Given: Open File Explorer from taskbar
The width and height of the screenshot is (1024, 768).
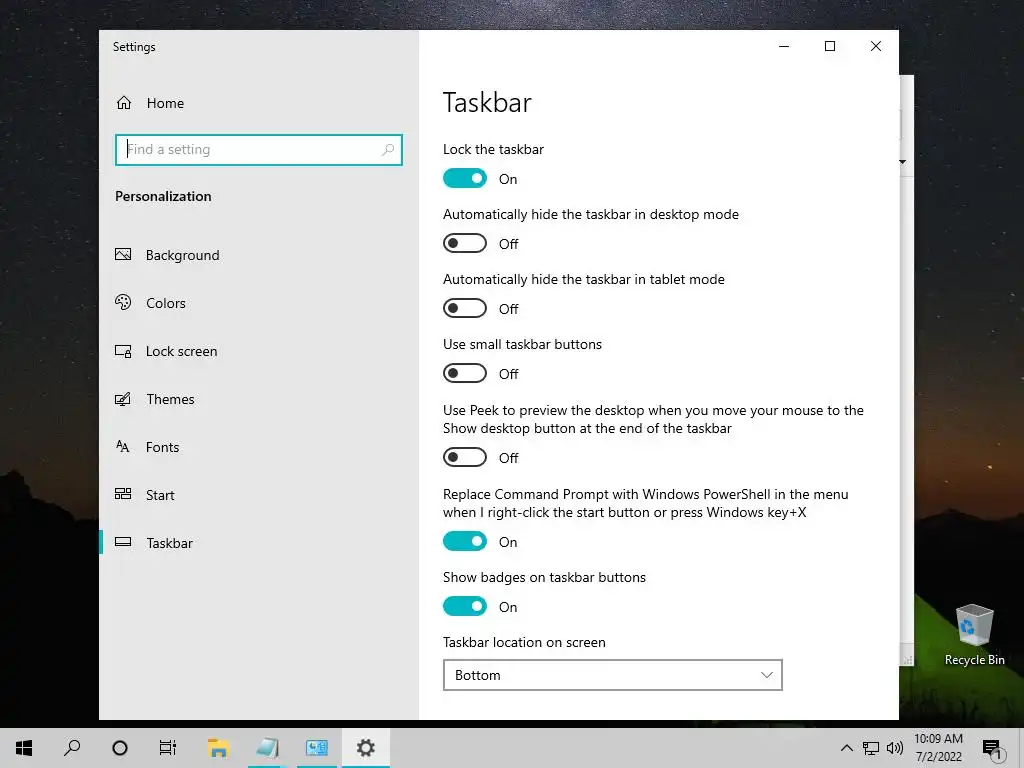Looking at the screenshot, I should [x=218, y=748].
